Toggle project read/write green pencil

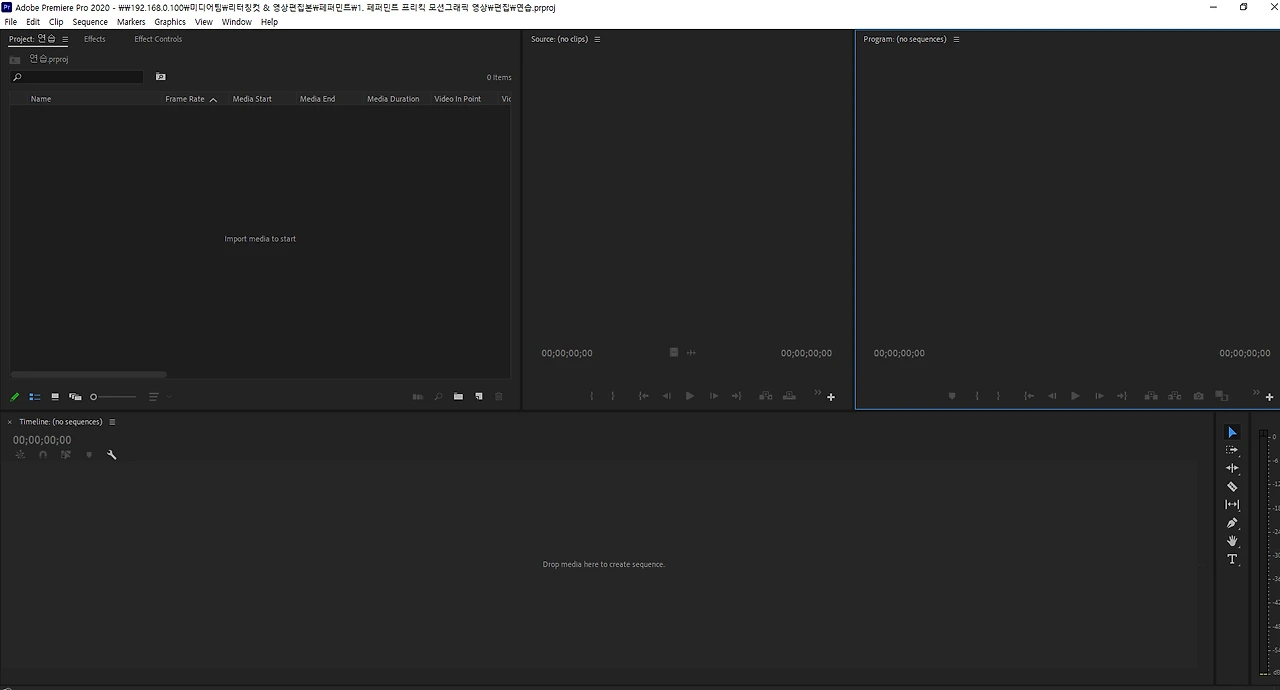coord(15,397)
